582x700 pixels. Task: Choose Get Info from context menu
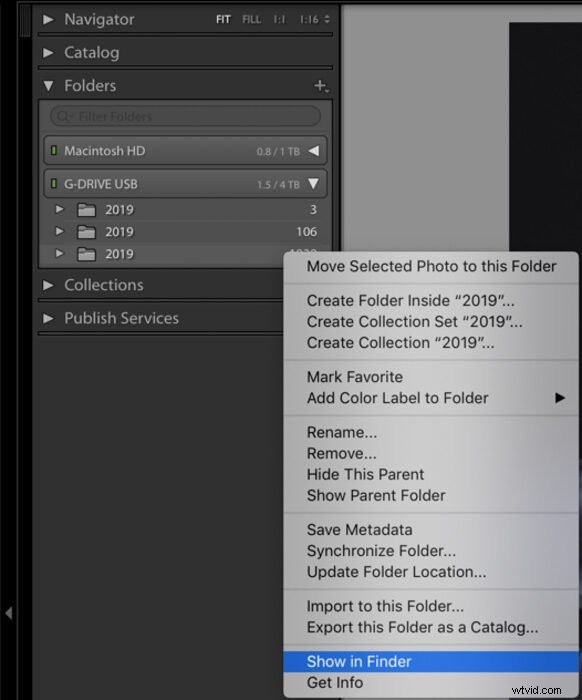tap(431, 682)
